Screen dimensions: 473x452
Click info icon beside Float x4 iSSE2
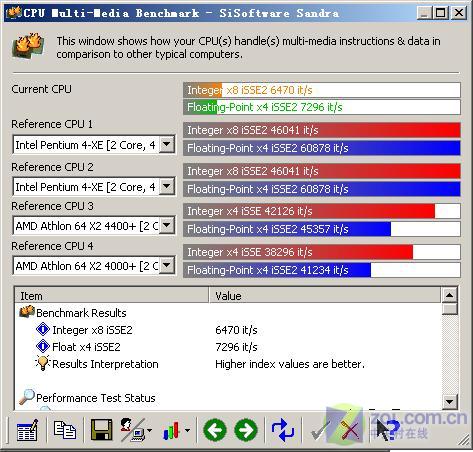pyautogui.click(x=43, y=346)
